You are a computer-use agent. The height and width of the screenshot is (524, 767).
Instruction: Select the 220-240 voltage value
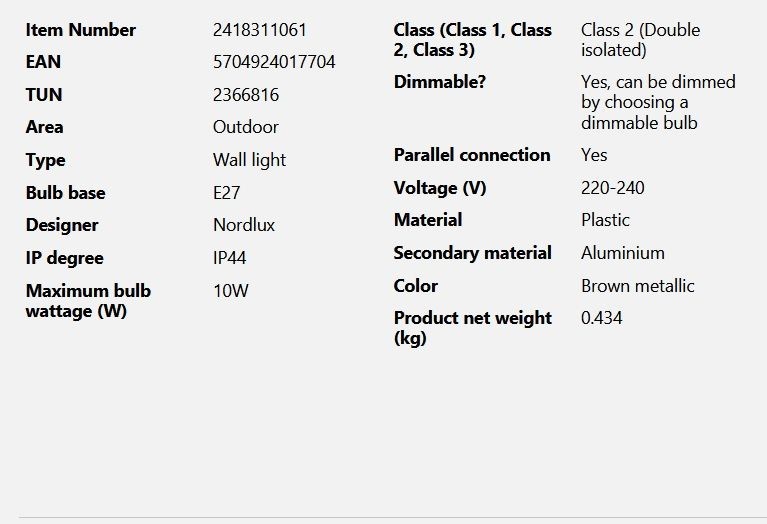coord(613,188)
